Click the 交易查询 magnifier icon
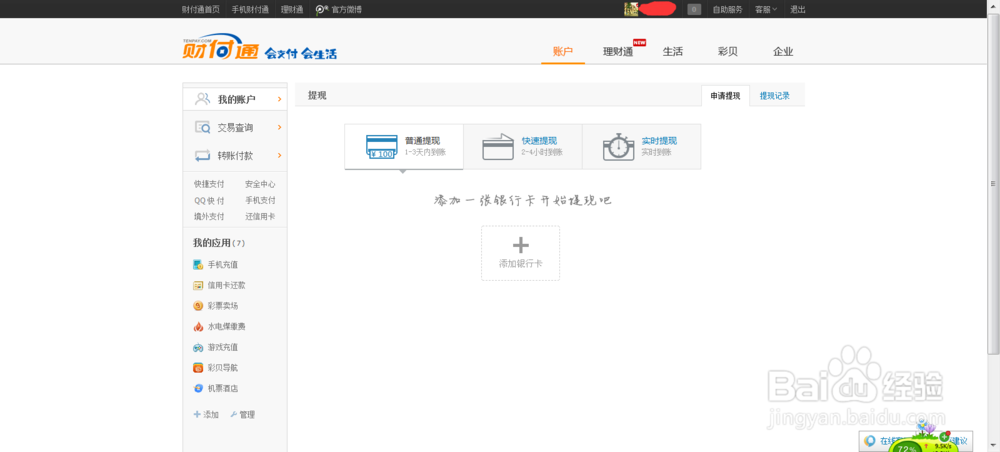The width and height of the screenshot is (1000, 452). (x=202, y=127)
